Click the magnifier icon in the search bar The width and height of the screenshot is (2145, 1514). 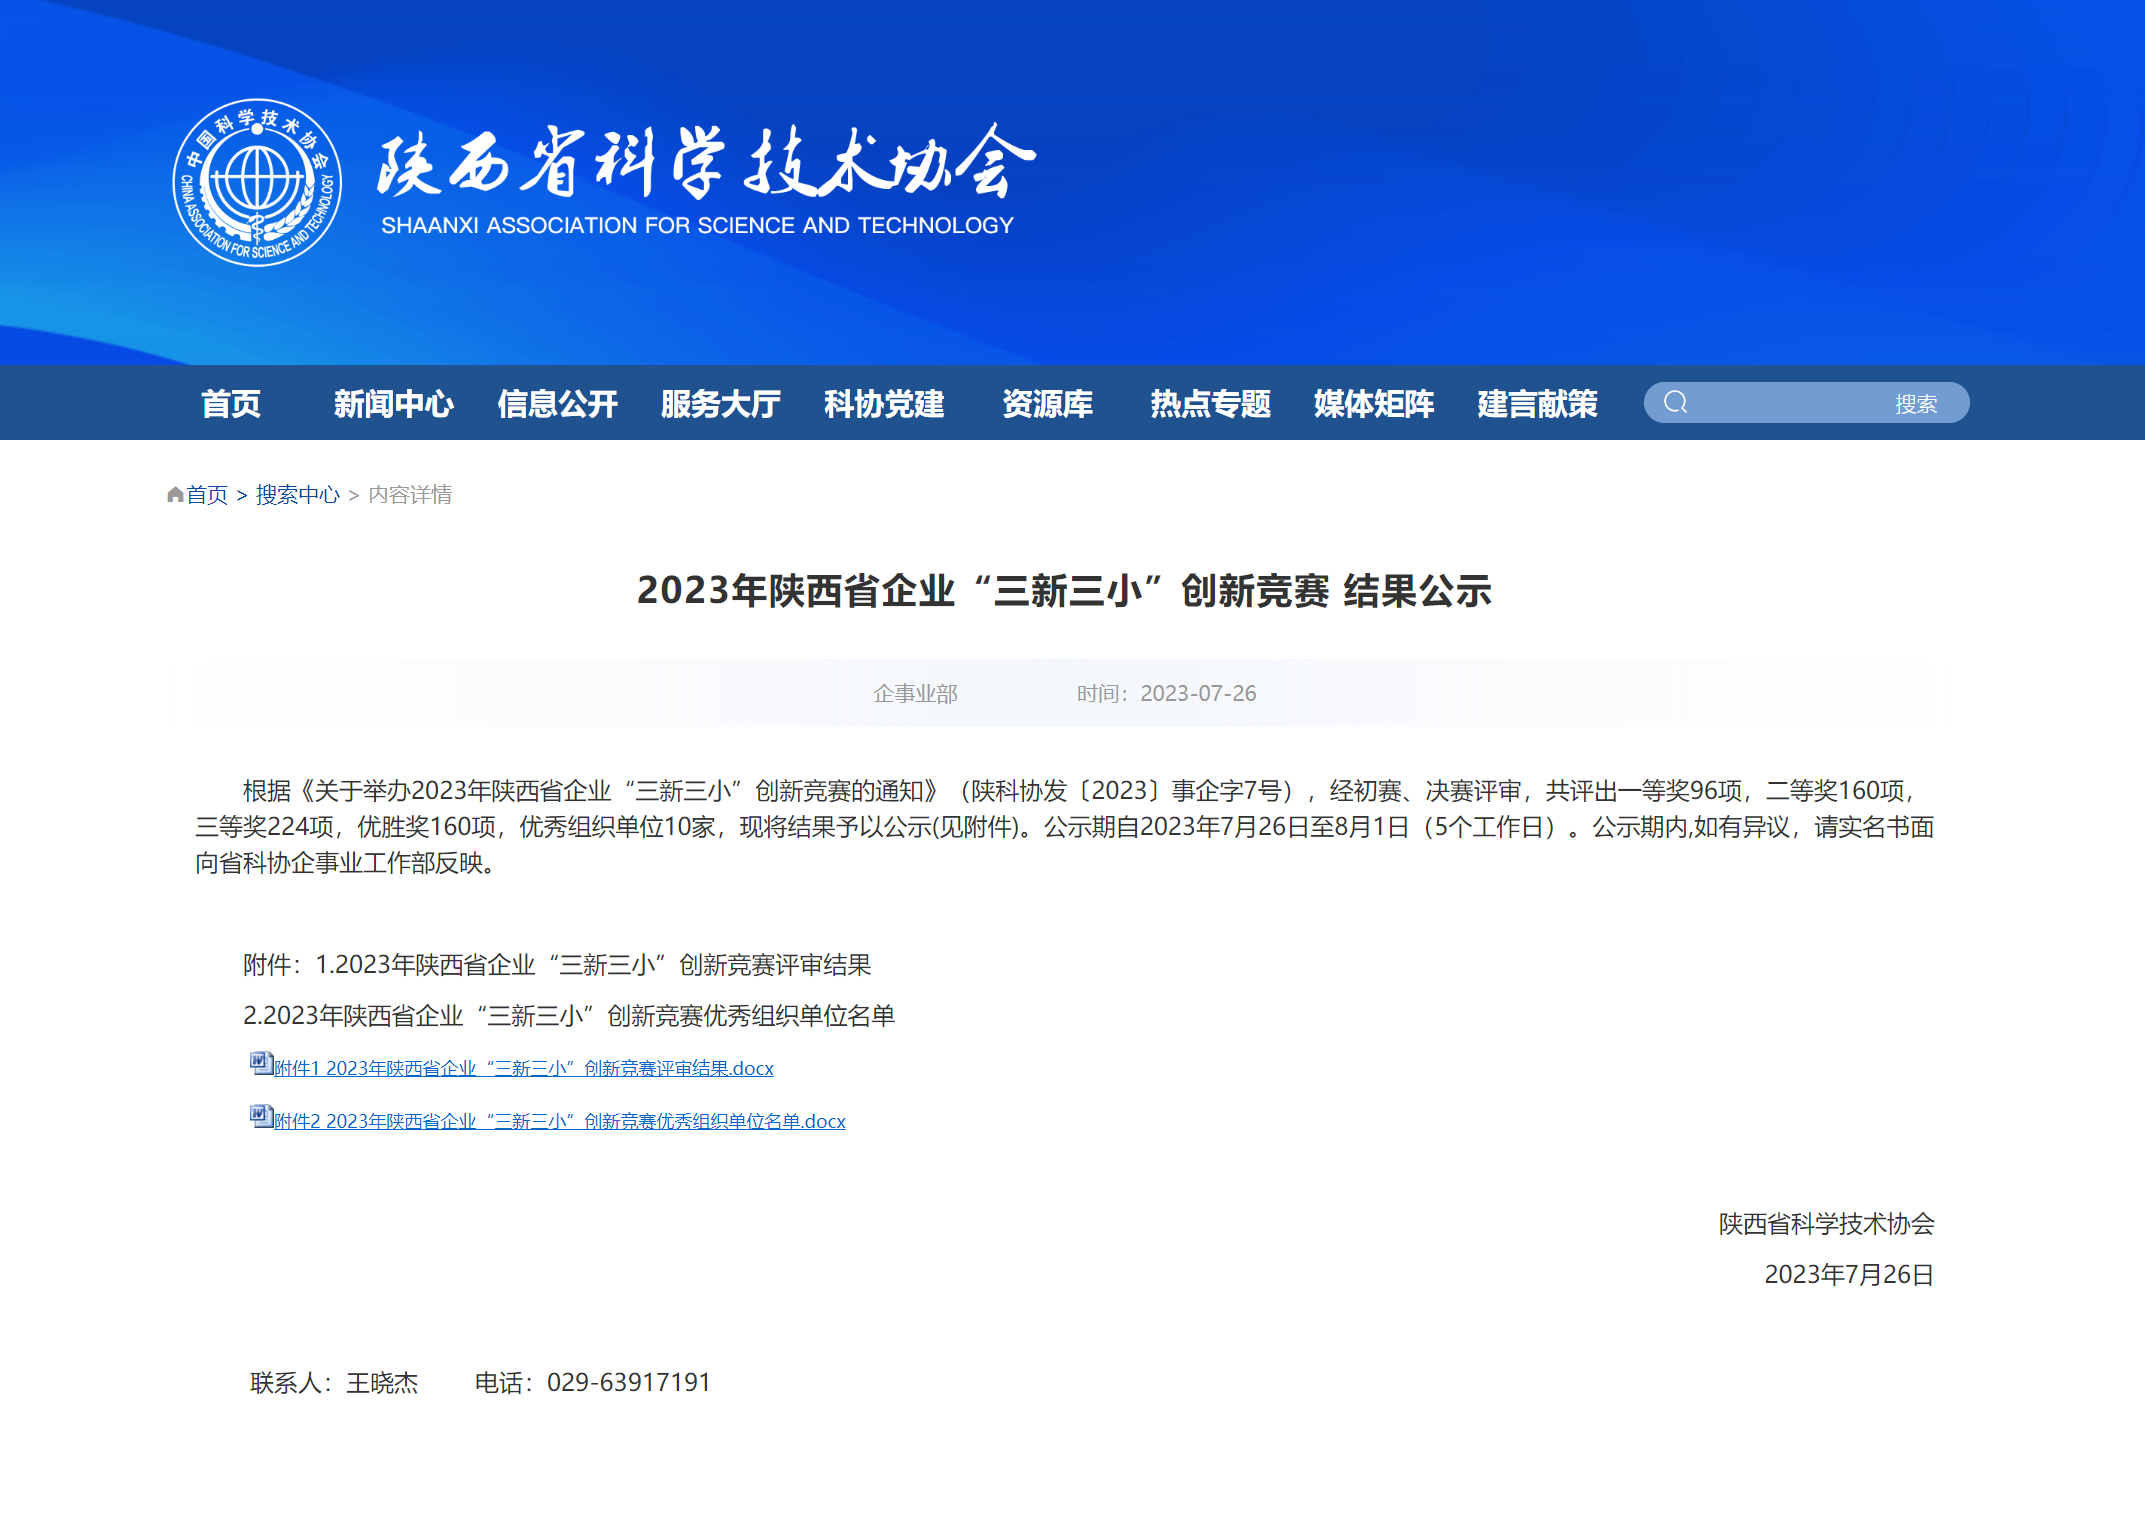point(1677,401)
